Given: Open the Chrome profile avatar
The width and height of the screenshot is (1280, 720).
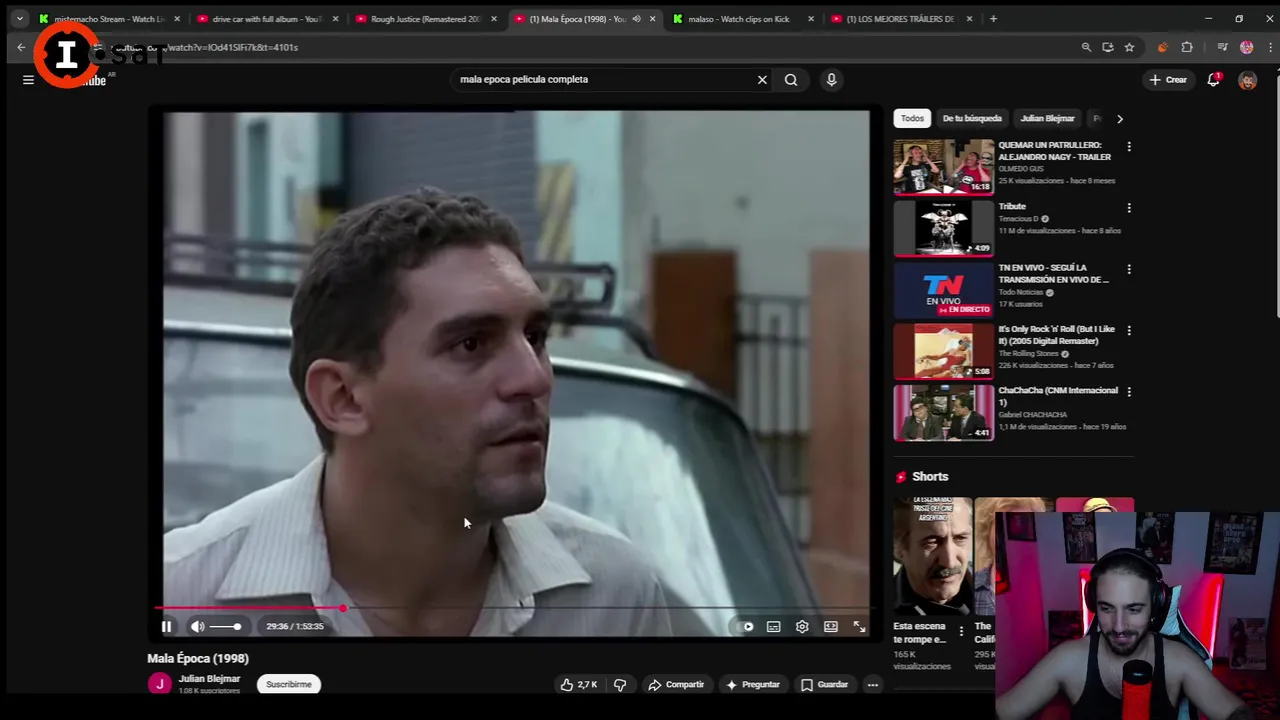Looking at the screenshot, I should (1246, 47).
